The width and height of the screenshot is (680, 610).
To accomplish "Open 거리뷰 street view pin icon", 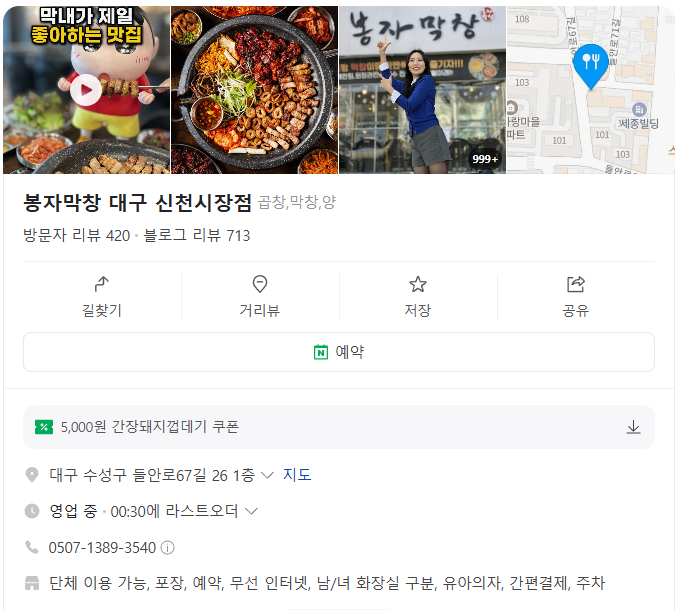I will [x=260, y=284].
